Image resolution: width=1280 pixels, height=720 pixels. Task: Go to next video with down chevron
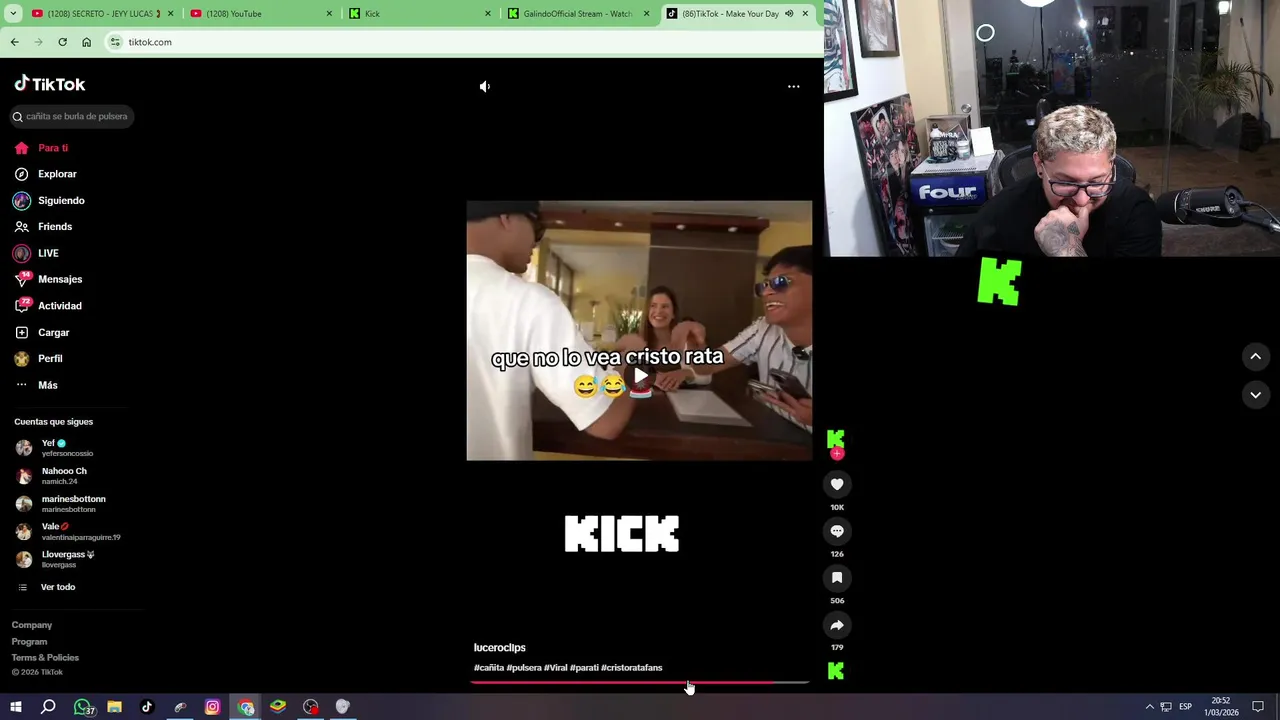pos(1255,395)
